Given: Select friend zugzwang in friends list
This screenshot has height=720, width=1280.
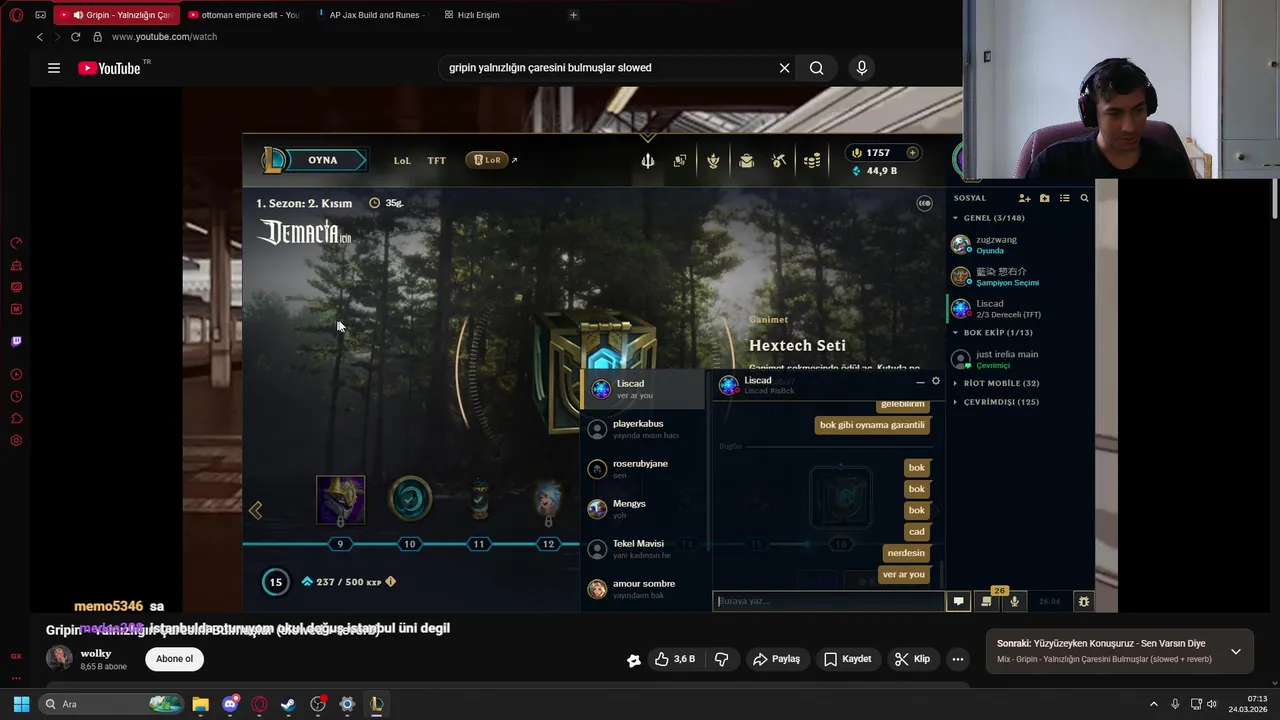Looking at the screenshot, I should (x=1018, y=245).
